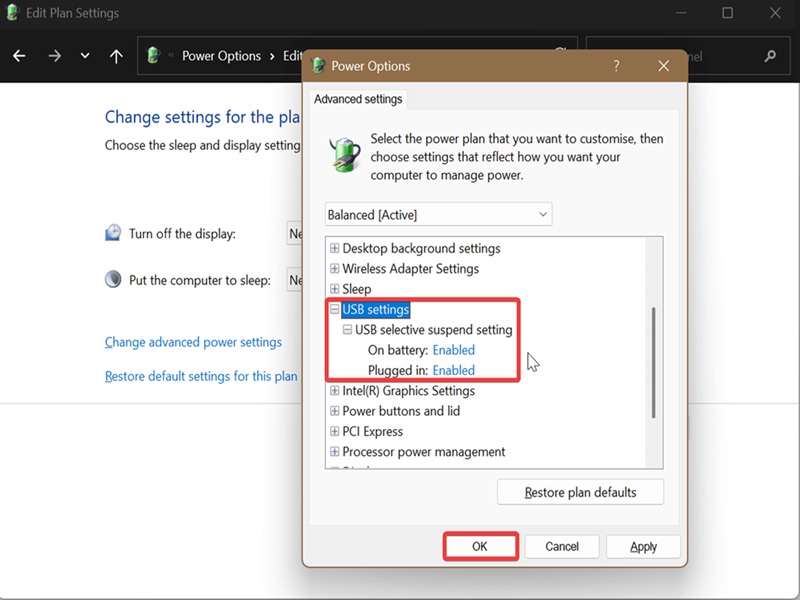Click the battery icon in address bar
This screenshot has height=600, width=800.
(153, 55)
